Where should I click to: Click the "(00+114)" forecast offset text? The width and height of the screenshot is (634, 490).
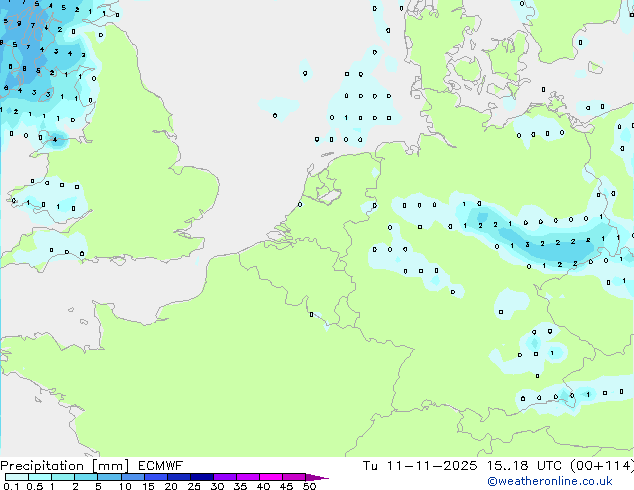[602, 466]
